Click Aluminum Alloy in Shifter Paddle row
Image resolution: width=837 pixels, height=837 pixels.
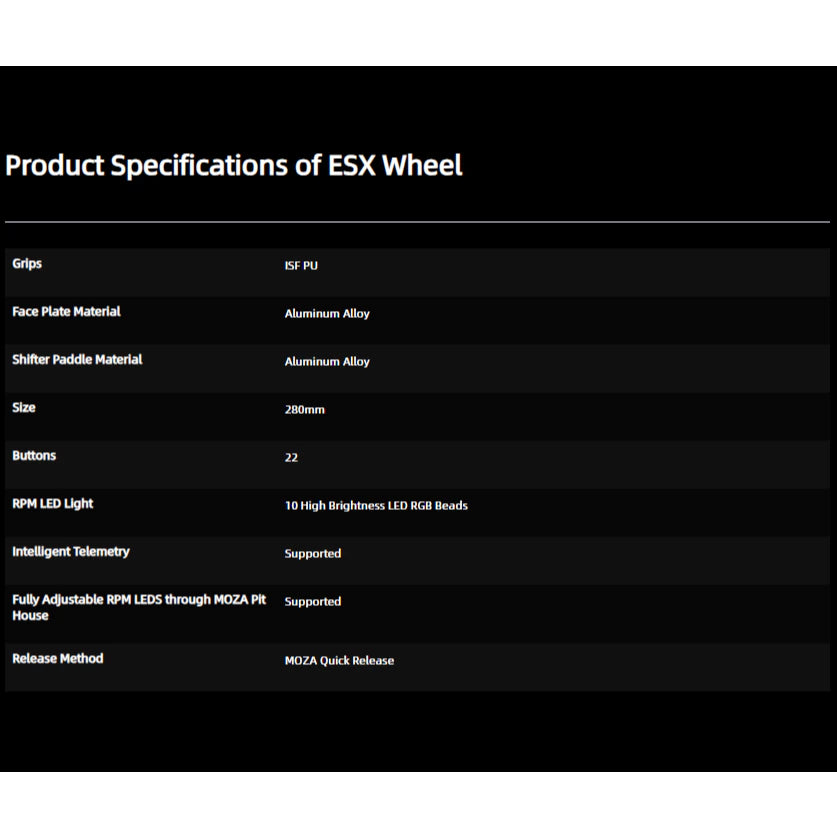tap(327, 362)
